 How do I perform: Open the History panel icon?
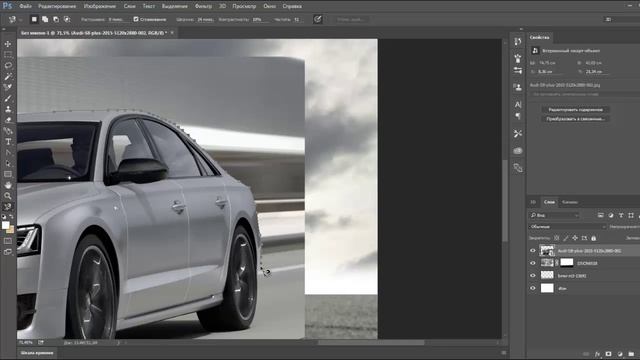[x=518, y=42]
